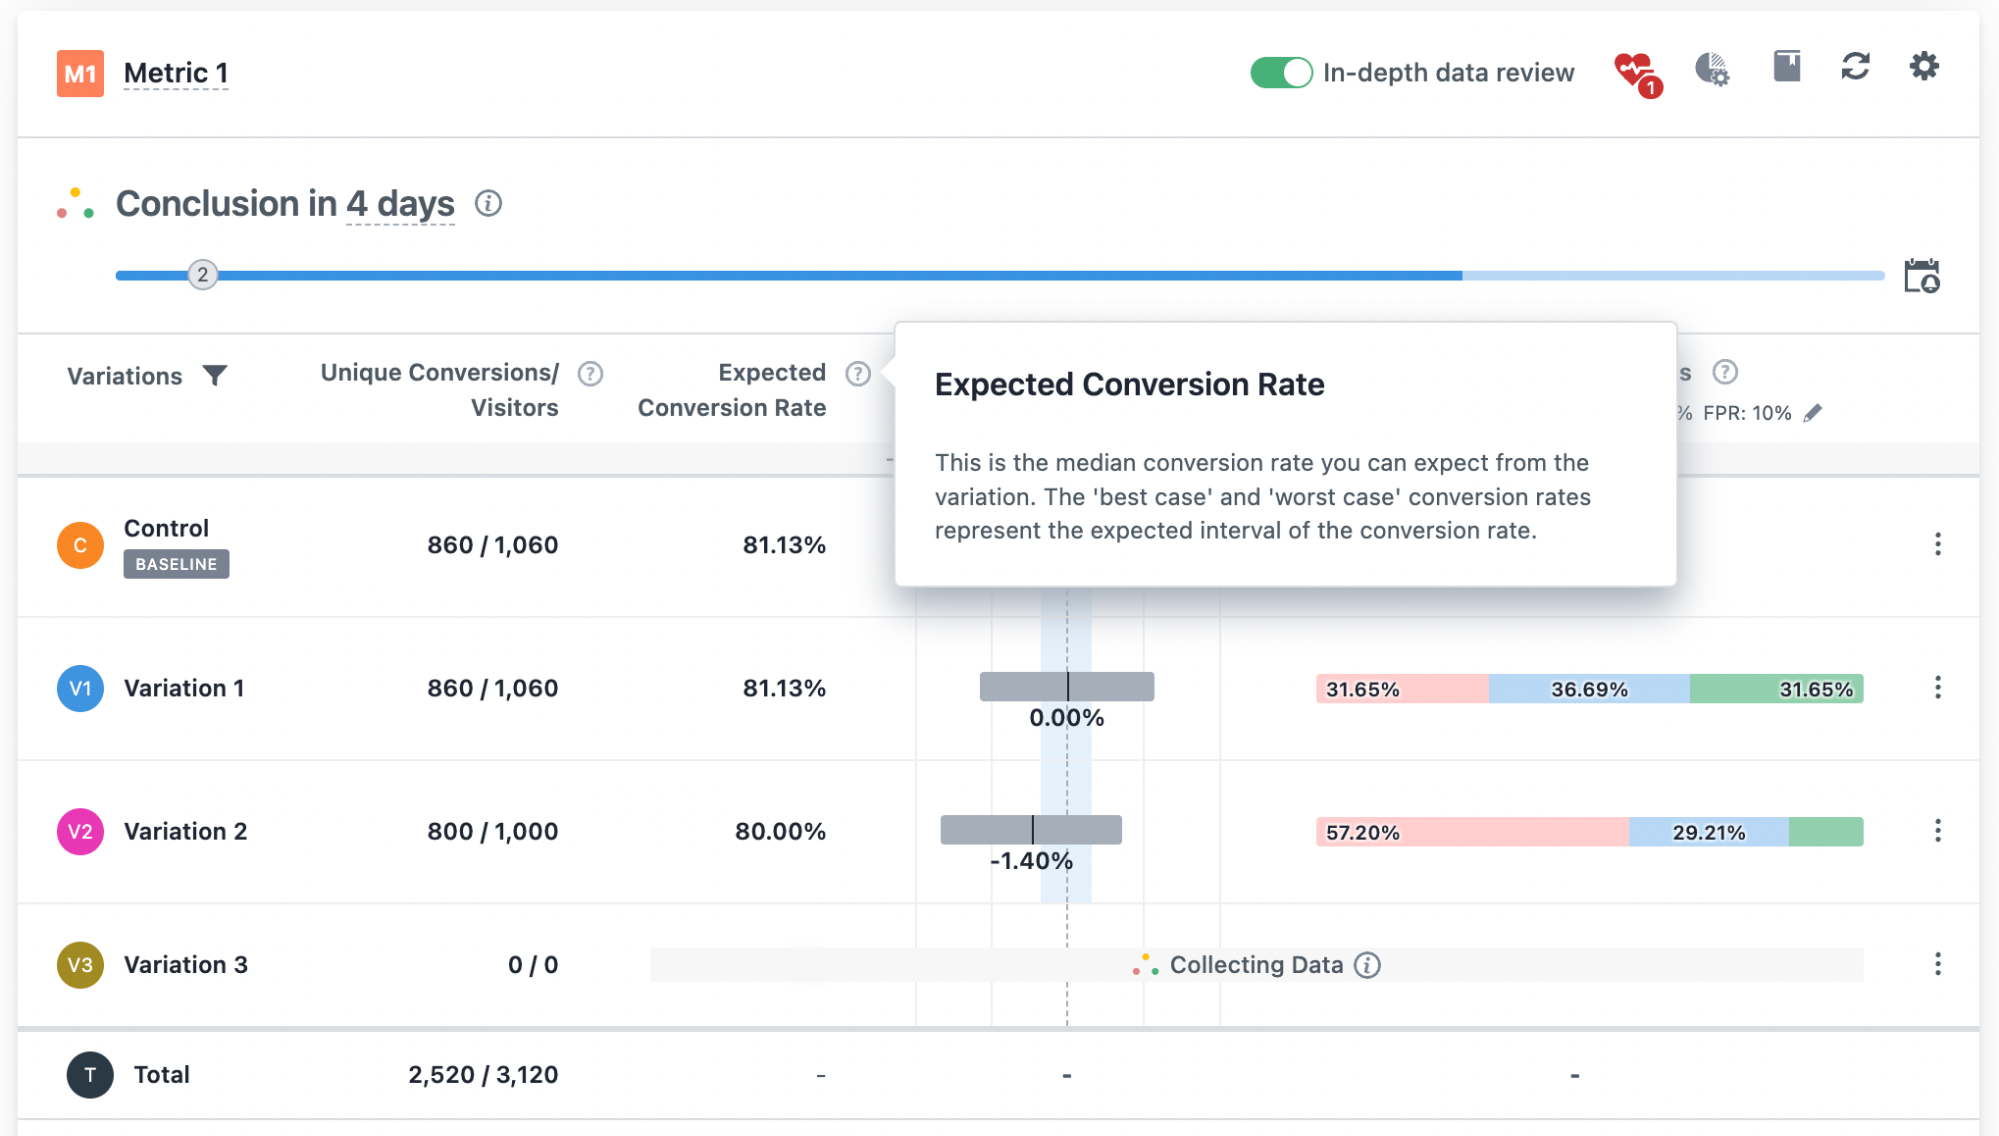1999x1136 pixels.
Task: Click help icon for Unique Conversions/Visitors
Action: coord(591,374)
